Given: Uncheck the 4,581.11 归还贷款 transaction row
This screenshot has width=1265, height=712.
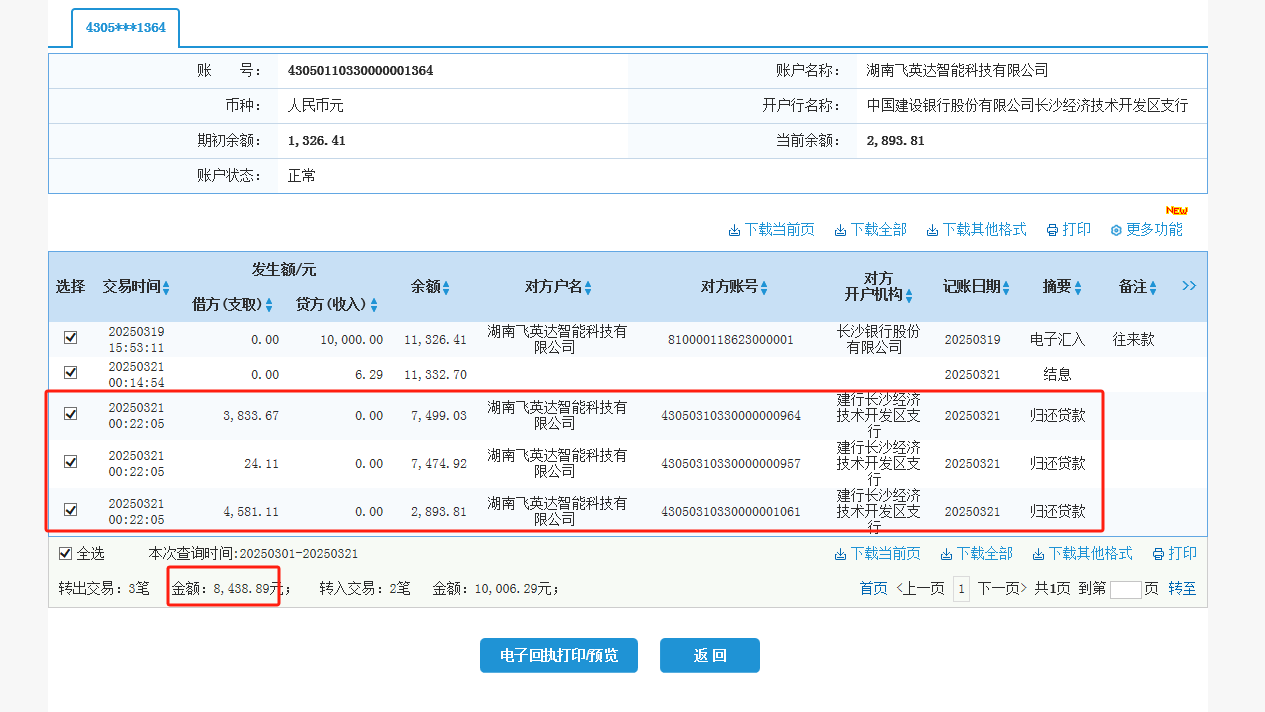Looking at the screenshot, I should pyautogui.click(x=70, y=510).
